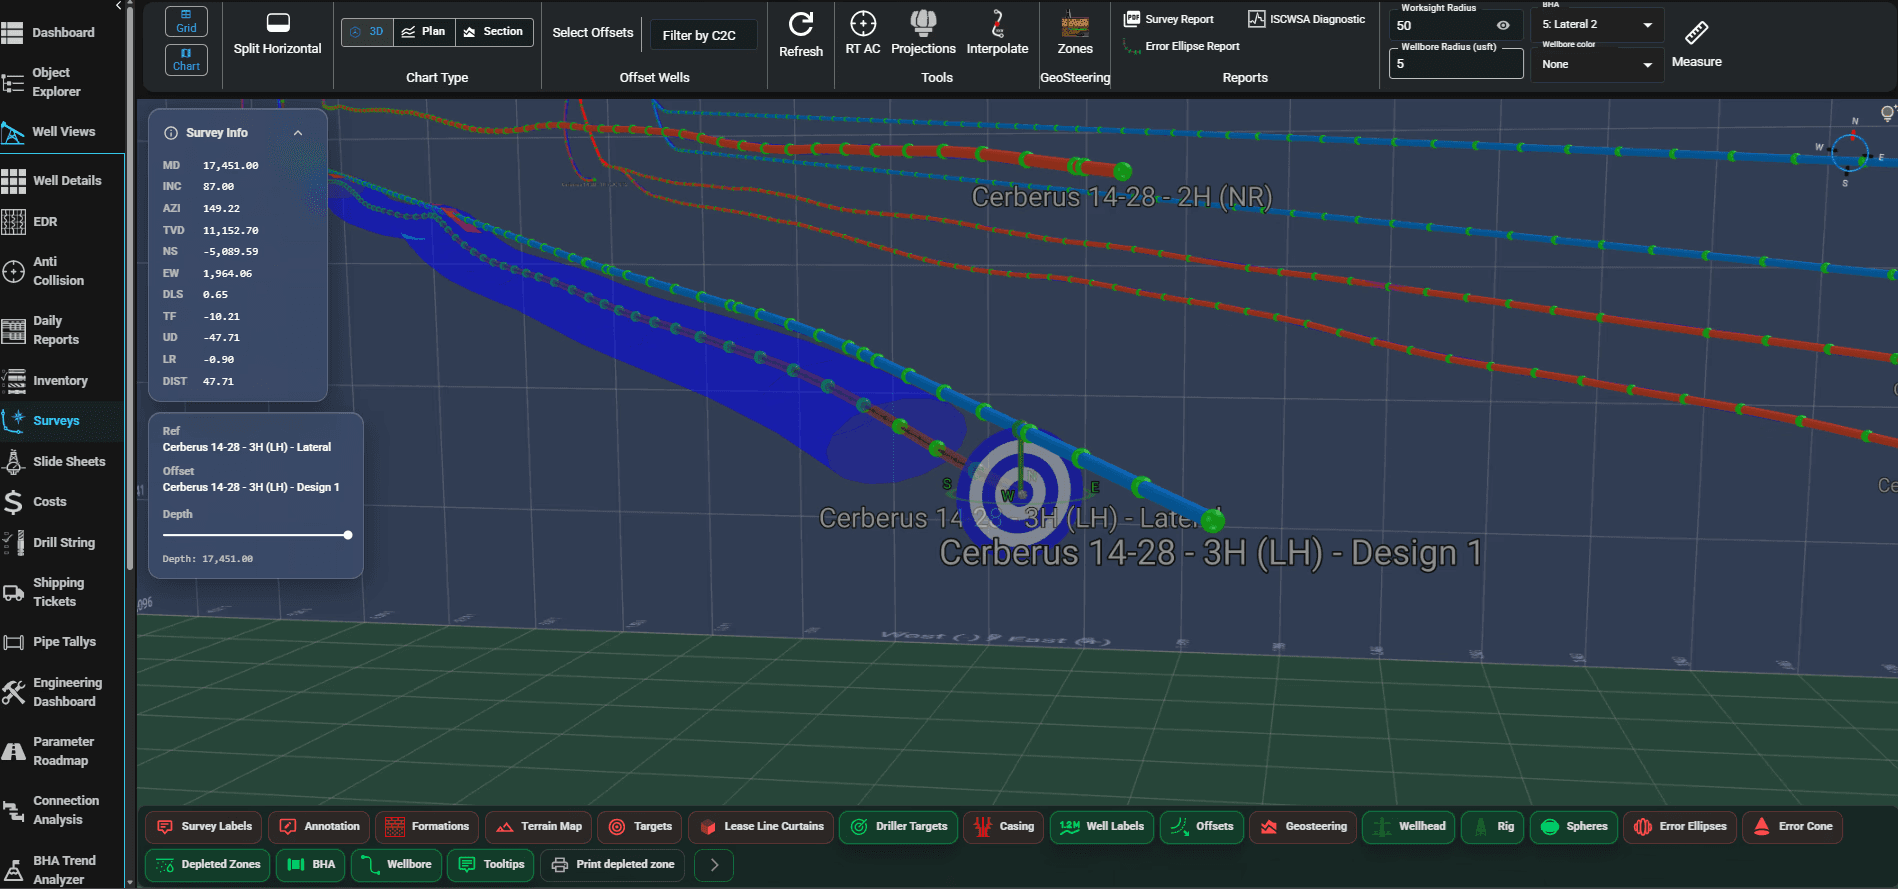Switch to Section chart type
The image size is (1898, 889).
(x=494, y=32)
